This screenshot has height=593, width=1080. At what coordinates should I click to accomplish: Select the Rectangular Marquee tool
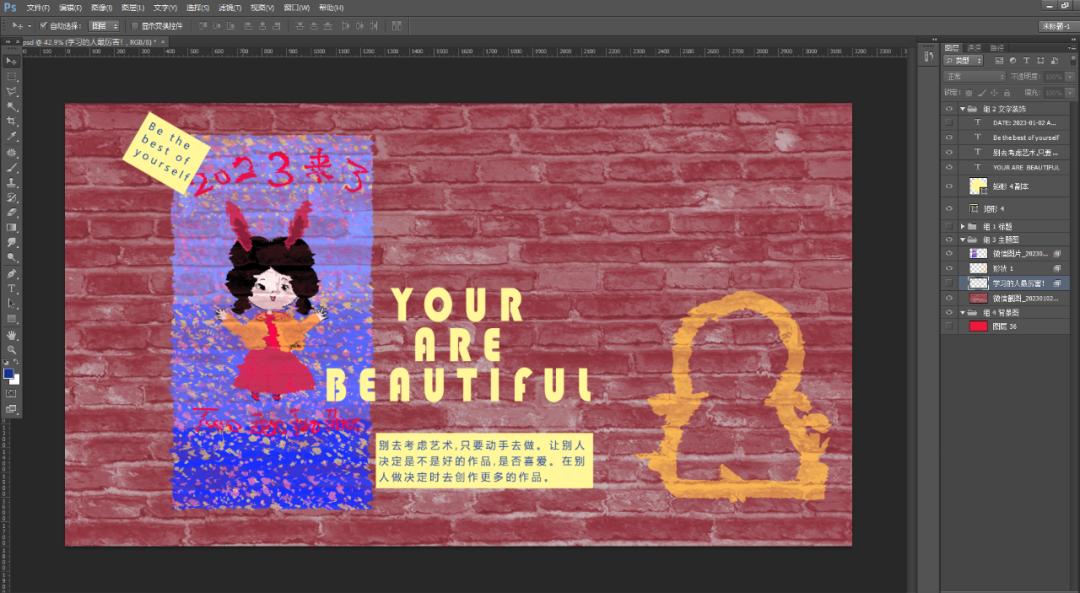tap(11, 76)
